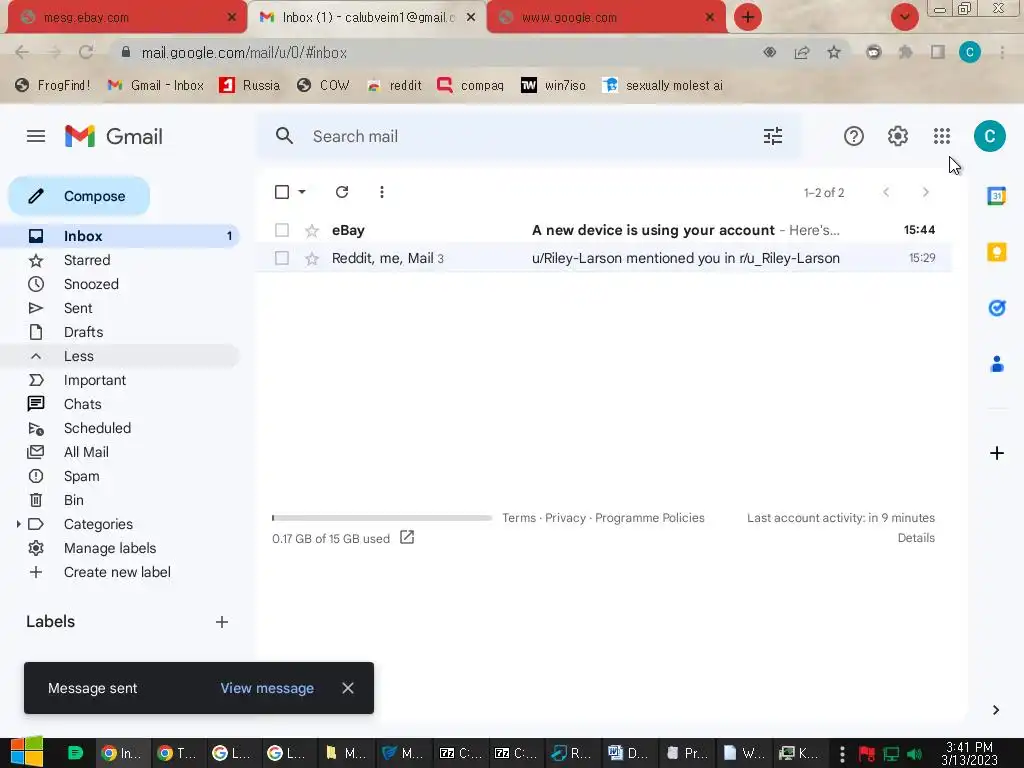Open the Drafts folder
The image size is (1024, 768).
pyautogui.click(x=120, y=332)
